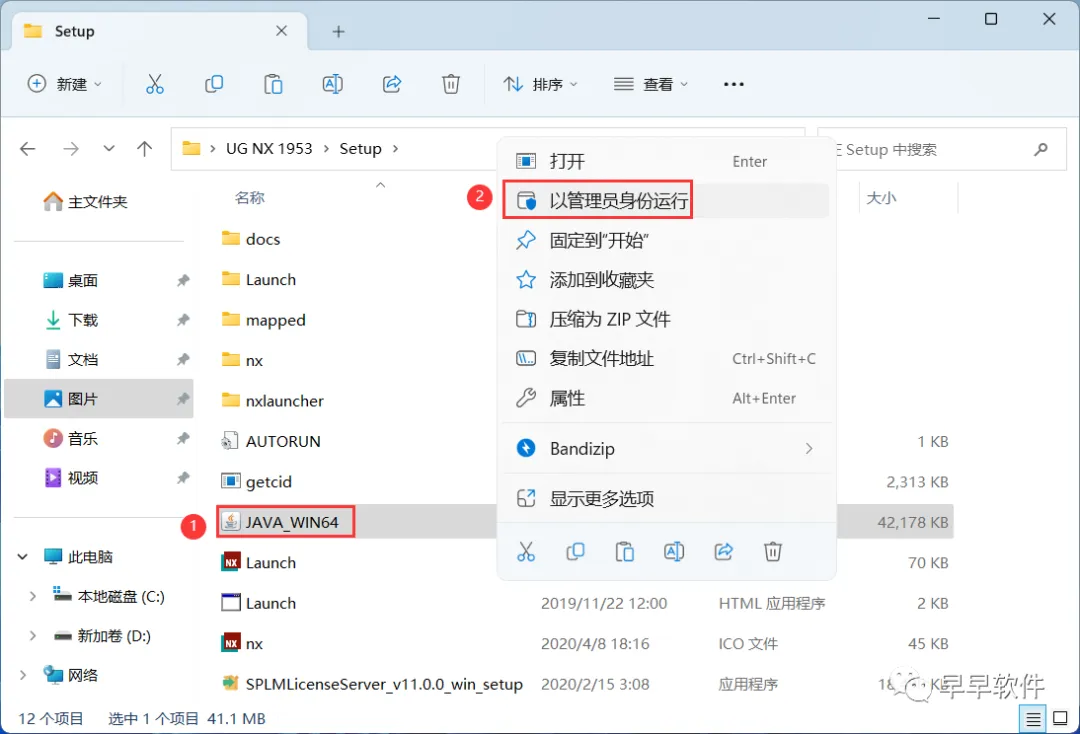Choose 属性 in the context menu
The height and width of the screenshot is (734, 1080).
pyautogui.click(x=666, y=398)
